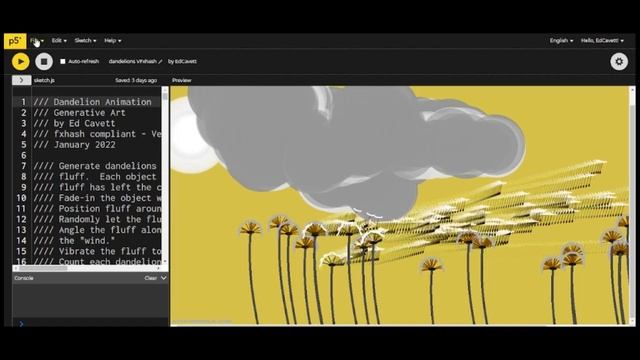Stop the sketch with the stop button

tap(44, 62)
